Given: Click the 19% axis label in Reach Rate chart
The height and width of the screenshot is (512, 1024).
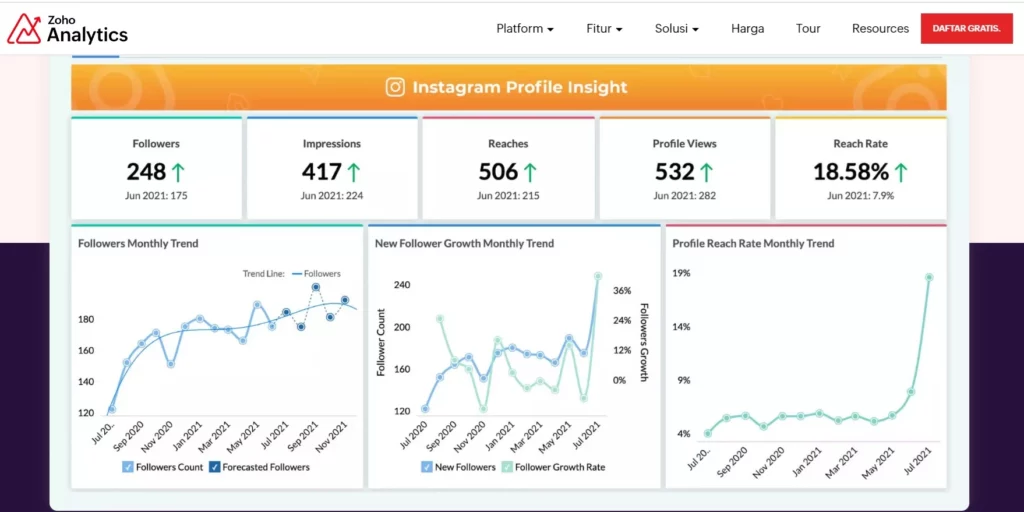Looking at the screenshot, I should pos(681,273).
